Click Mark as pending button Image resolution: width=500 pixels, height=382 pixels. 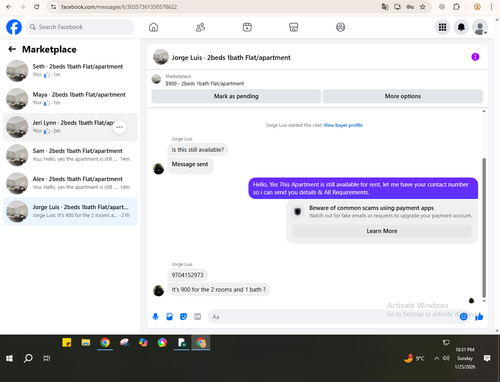(236, 96)
